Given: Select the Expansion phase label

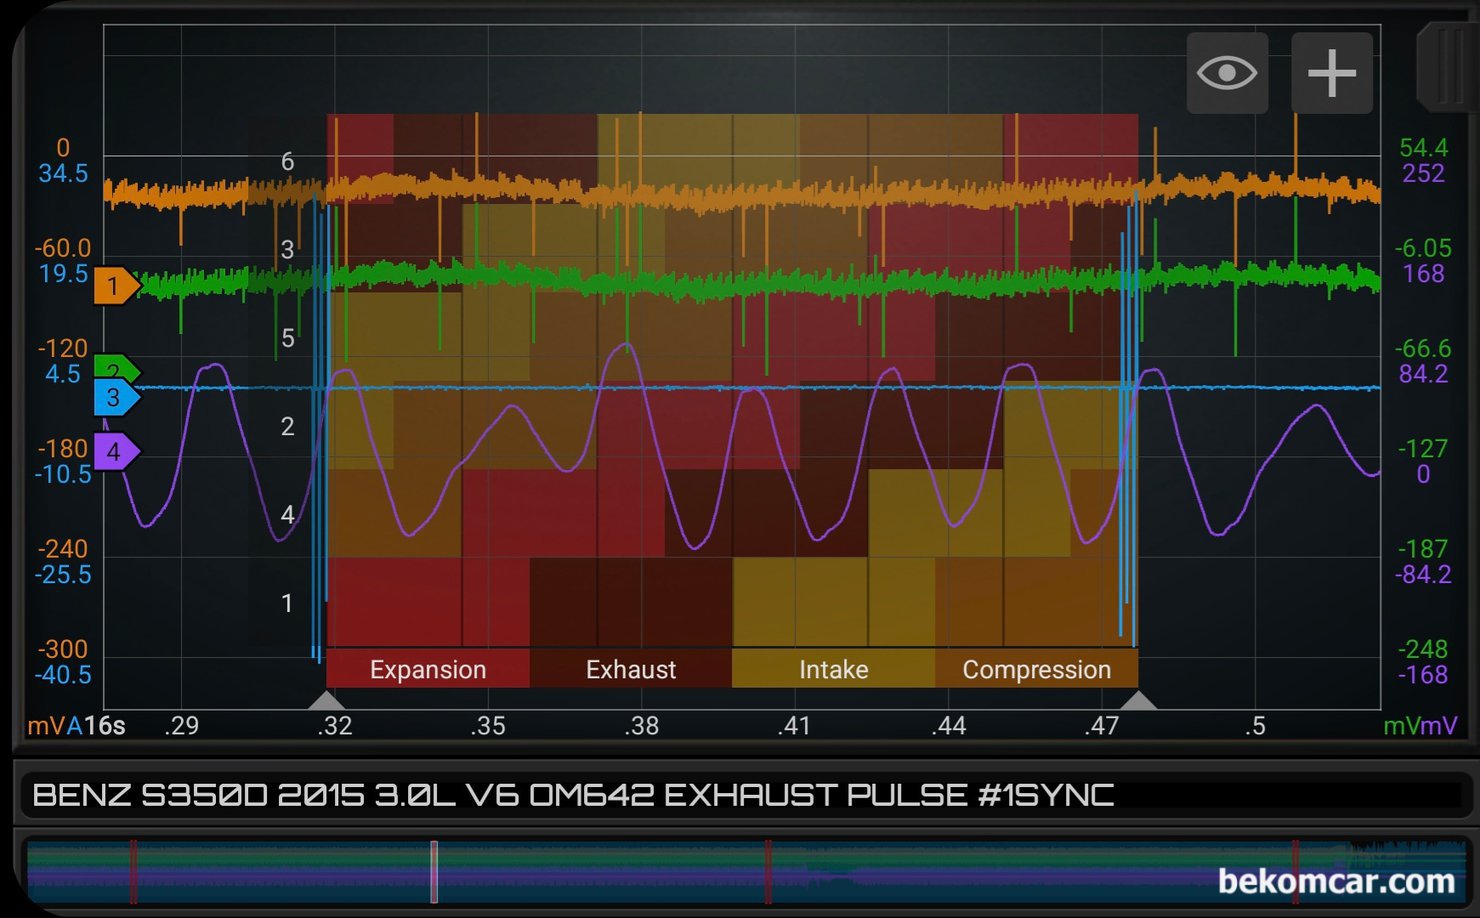Looking at the screenshot, I should [428, 669].
